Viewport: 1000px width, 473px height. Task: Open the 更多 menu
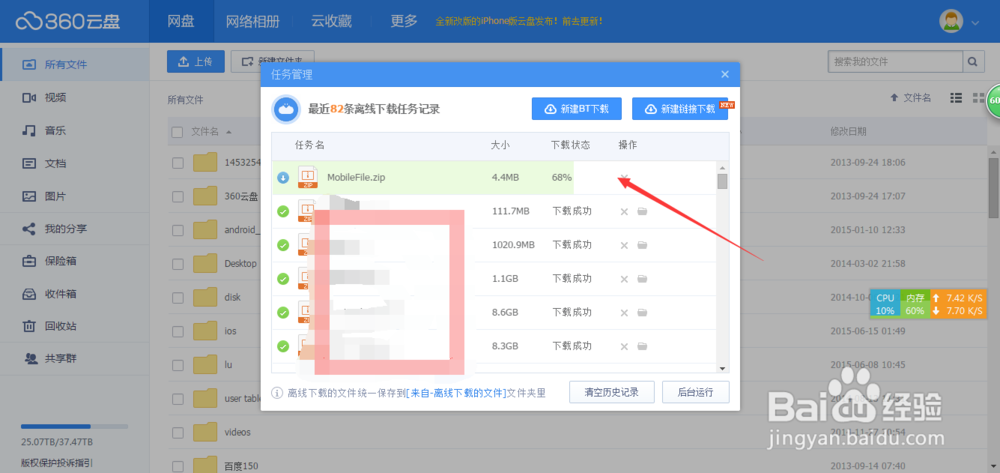(404, 21)
